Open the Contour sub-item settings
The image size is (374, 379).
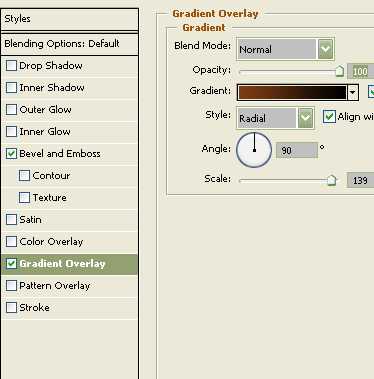70,176
